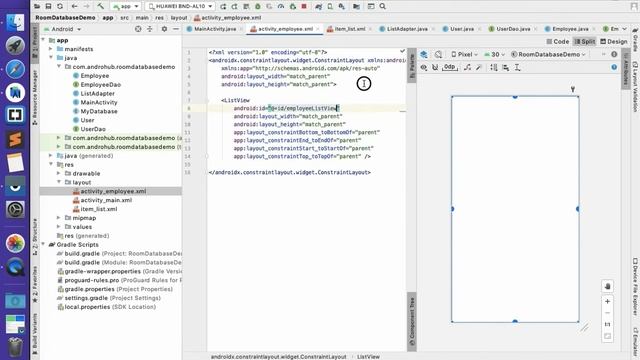Screen dimensions: 640x360
Task: Click the Pan hand tool in preview
Action: click(607, 286)
